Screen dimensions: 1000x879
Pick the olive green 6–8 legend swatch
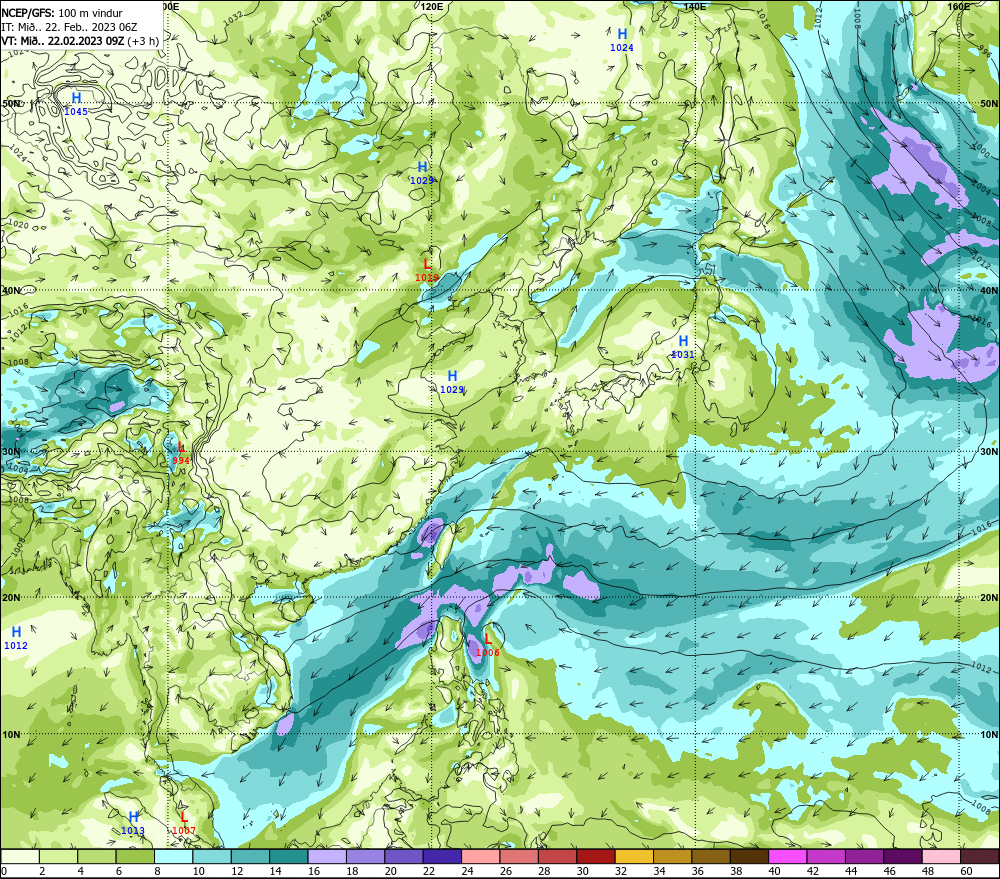click(x=135, y=856)
